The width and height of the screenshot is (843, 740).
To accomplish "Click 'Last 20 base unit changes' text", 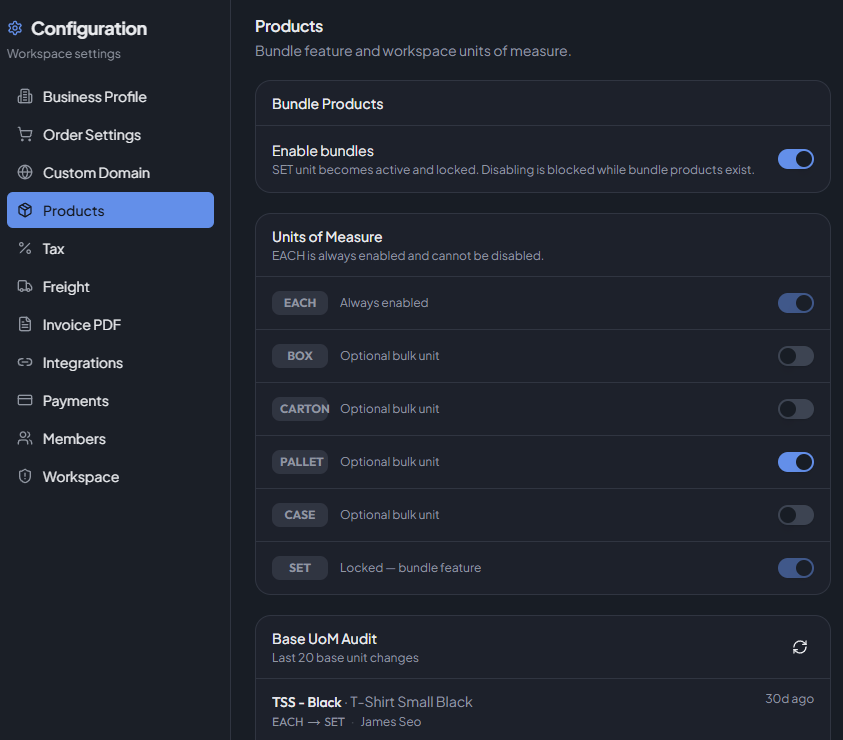I will point(345,658).
